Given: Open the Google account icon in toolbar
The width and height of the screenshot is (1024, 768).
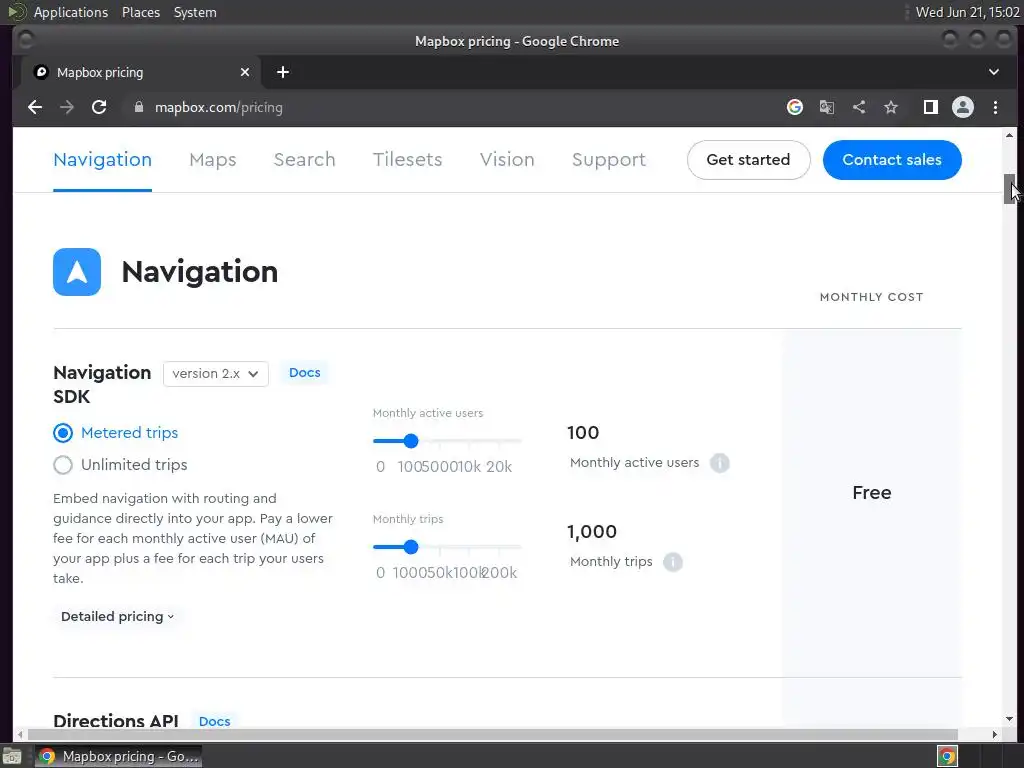Looking at the screenshot, I should 795,107.
